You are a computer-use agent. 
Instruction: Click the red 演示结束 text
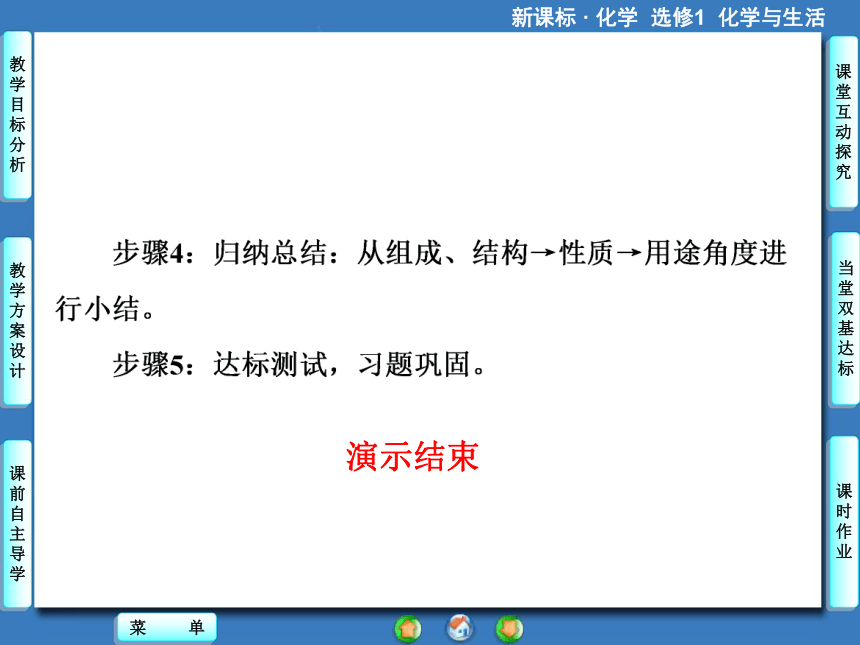click(x=412, y=456)
